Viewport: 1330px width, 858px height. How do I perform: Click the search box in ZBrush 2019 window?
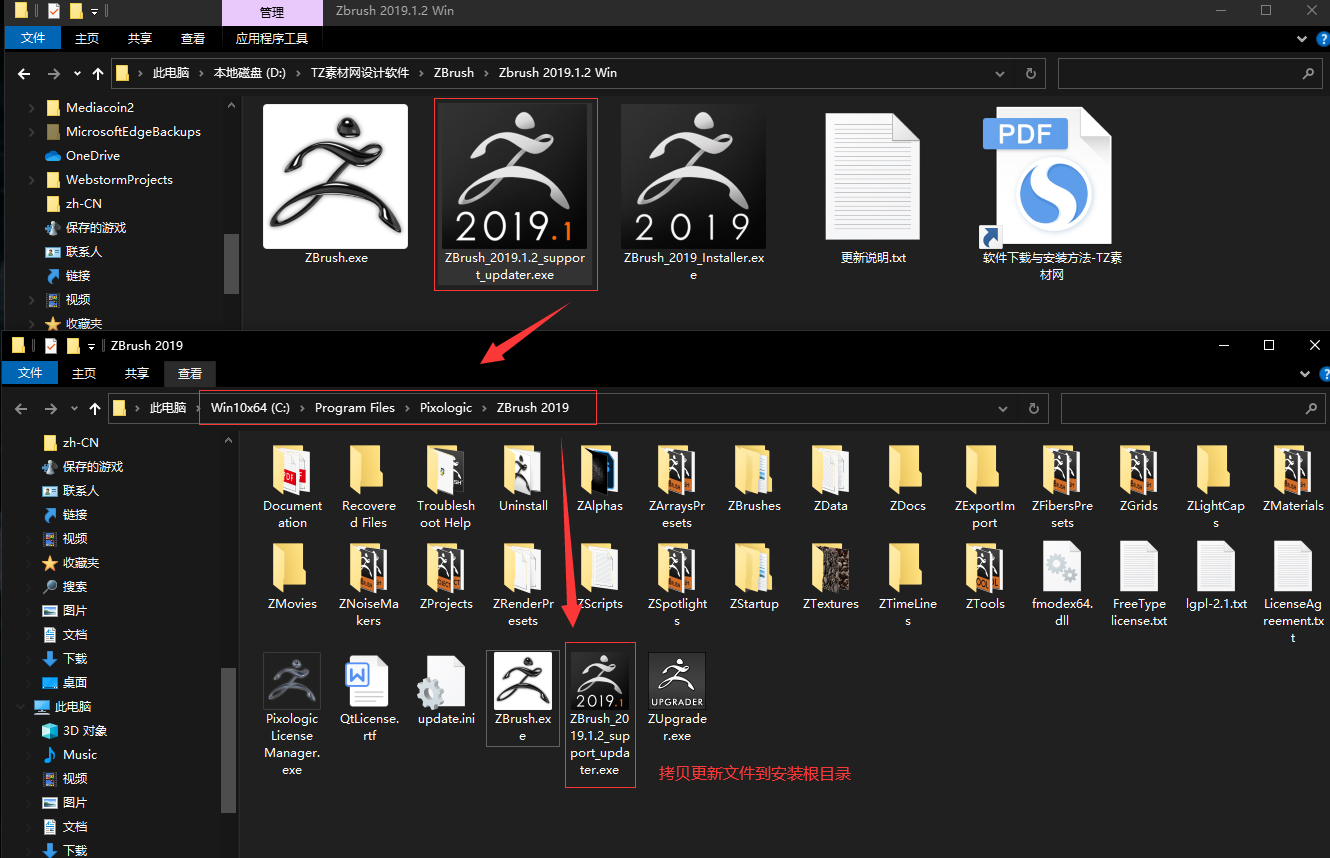[1192, 408]
